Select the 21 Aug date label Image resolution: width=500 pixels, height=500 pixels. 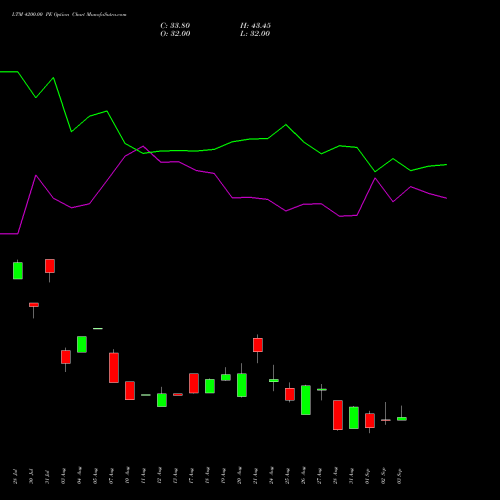[255, 476]
